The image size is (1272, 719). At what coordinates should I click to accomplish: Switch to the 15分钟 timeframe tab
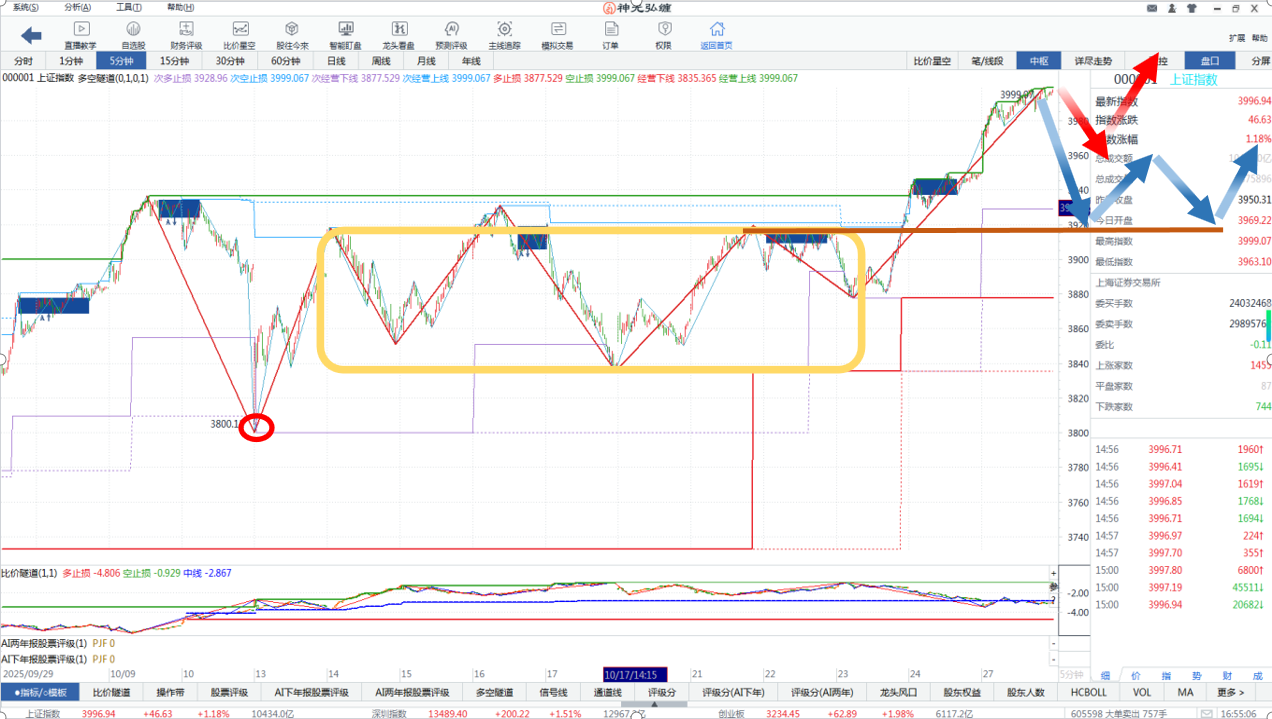(174, 61)
